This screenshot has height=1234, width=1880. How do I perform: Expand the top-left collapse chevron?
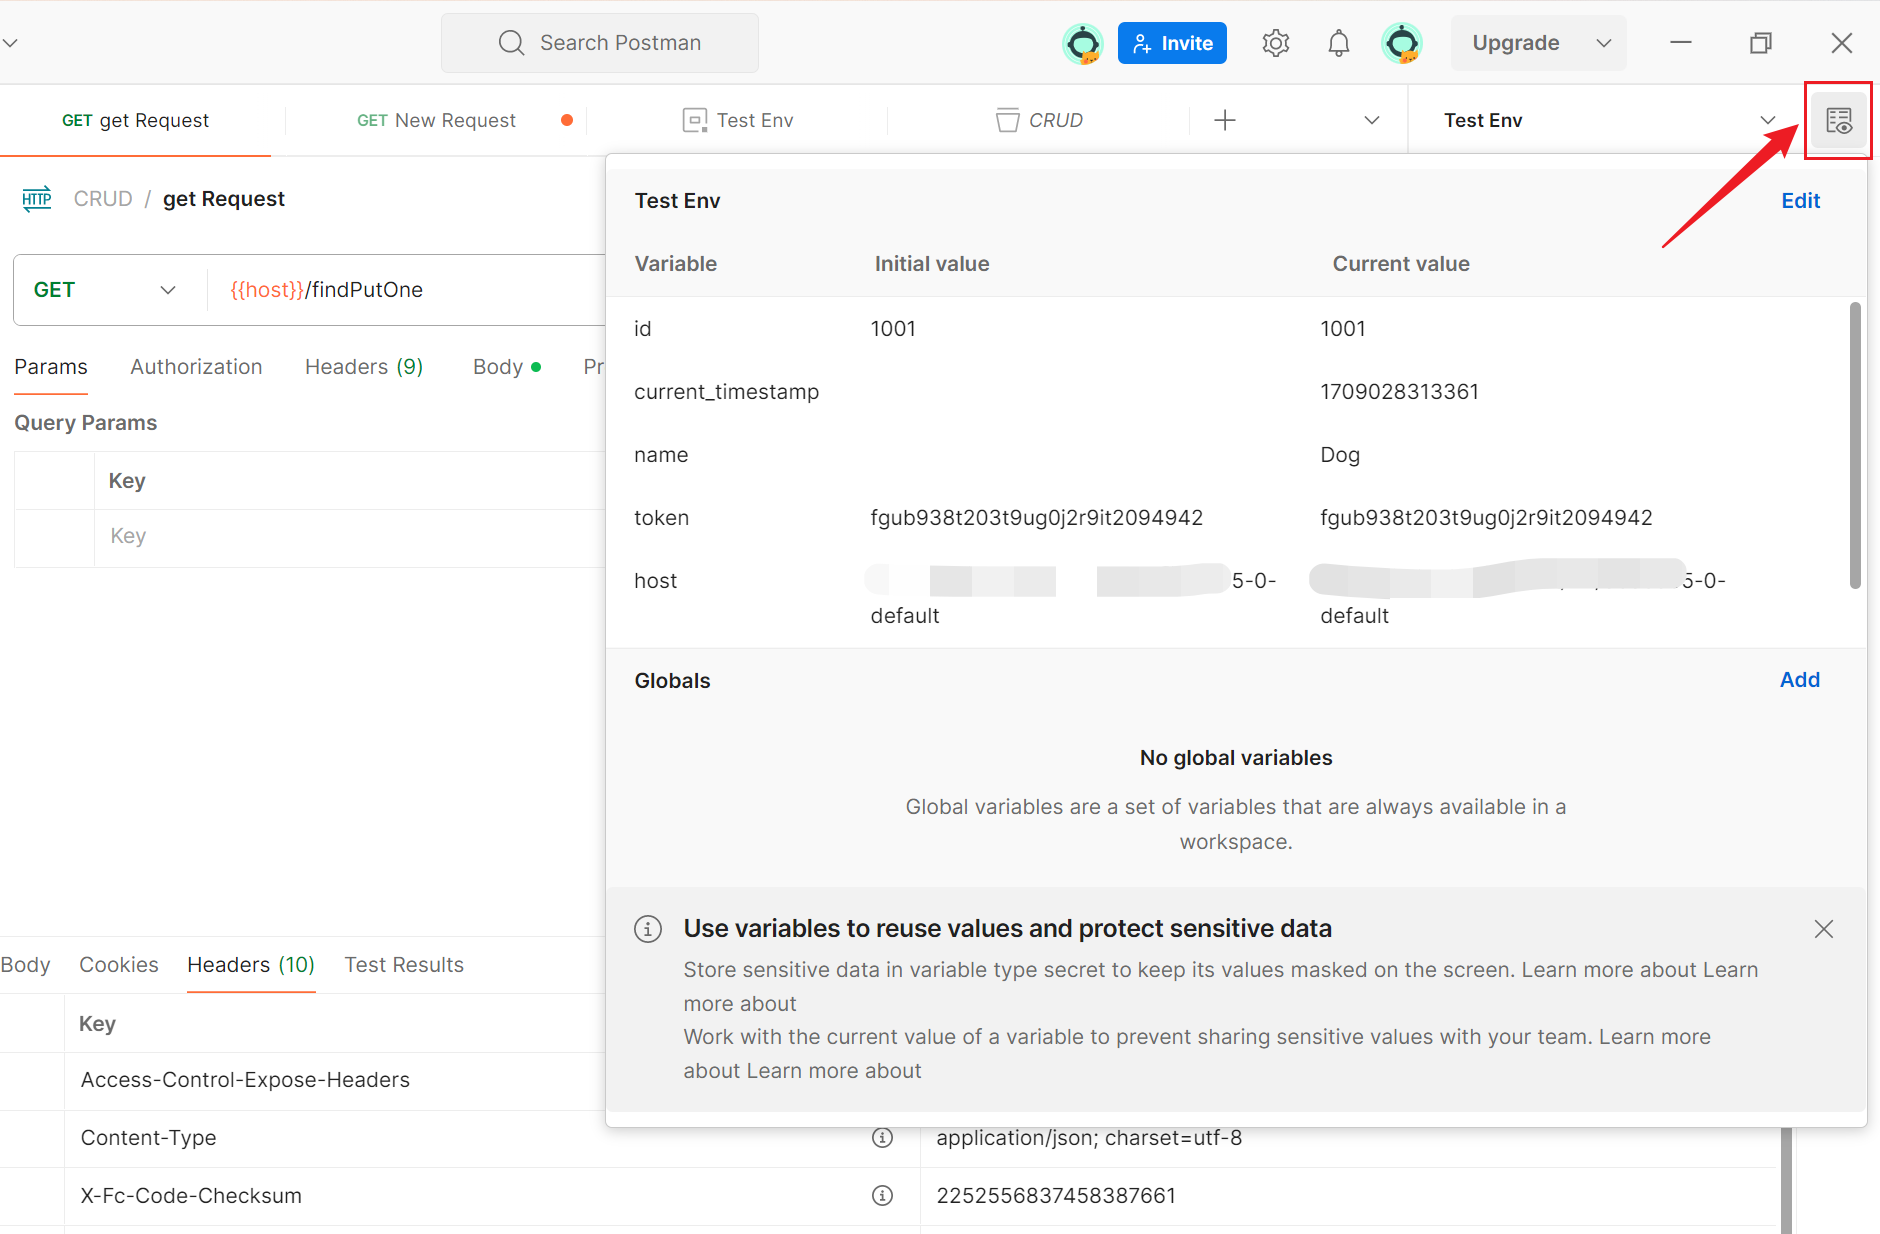coord(10,43)
